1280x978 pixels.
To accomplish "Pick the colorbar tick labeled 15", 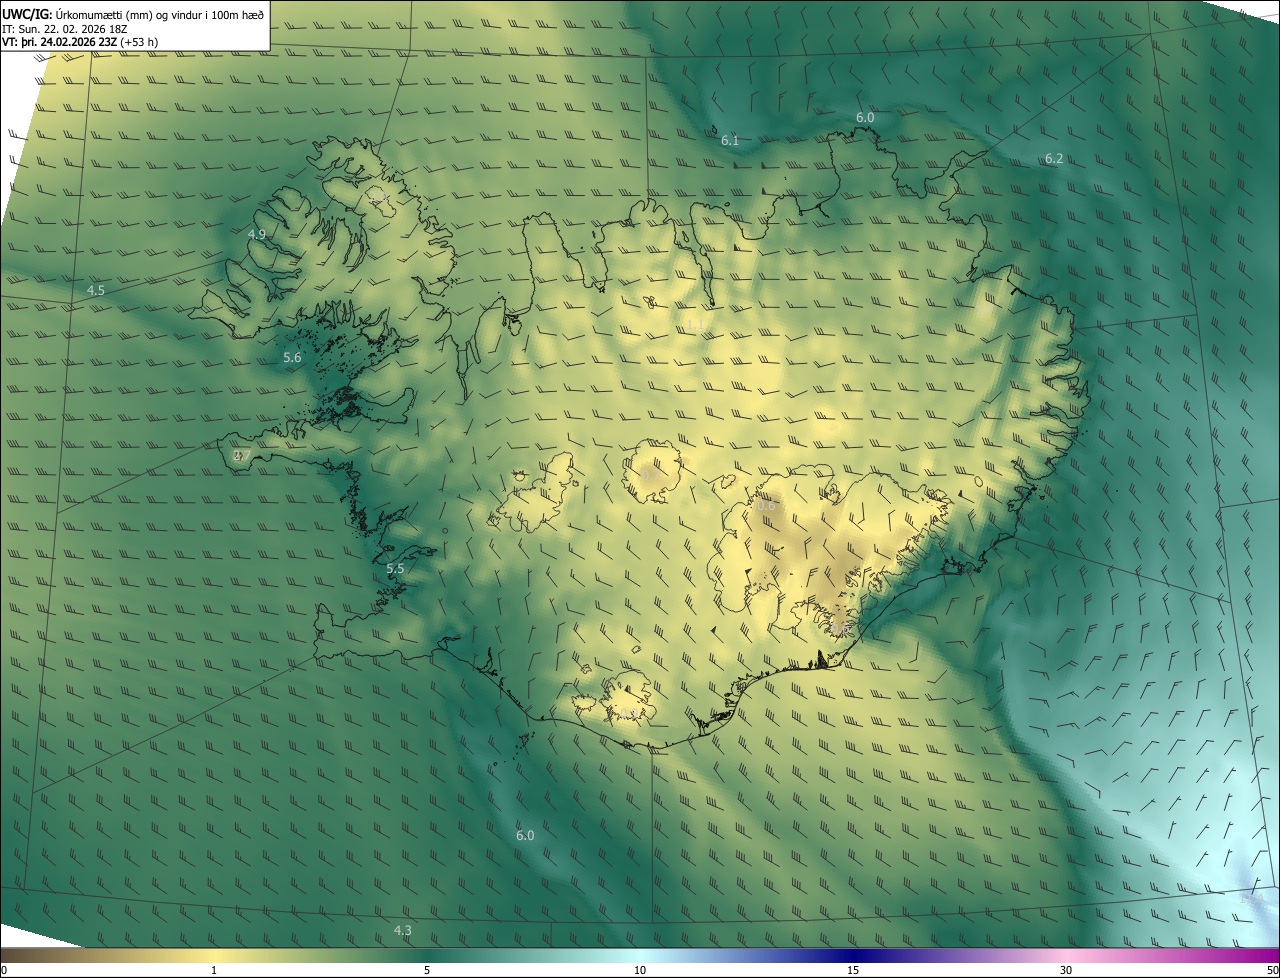I will pyautogui.click(x=853, y=970).
